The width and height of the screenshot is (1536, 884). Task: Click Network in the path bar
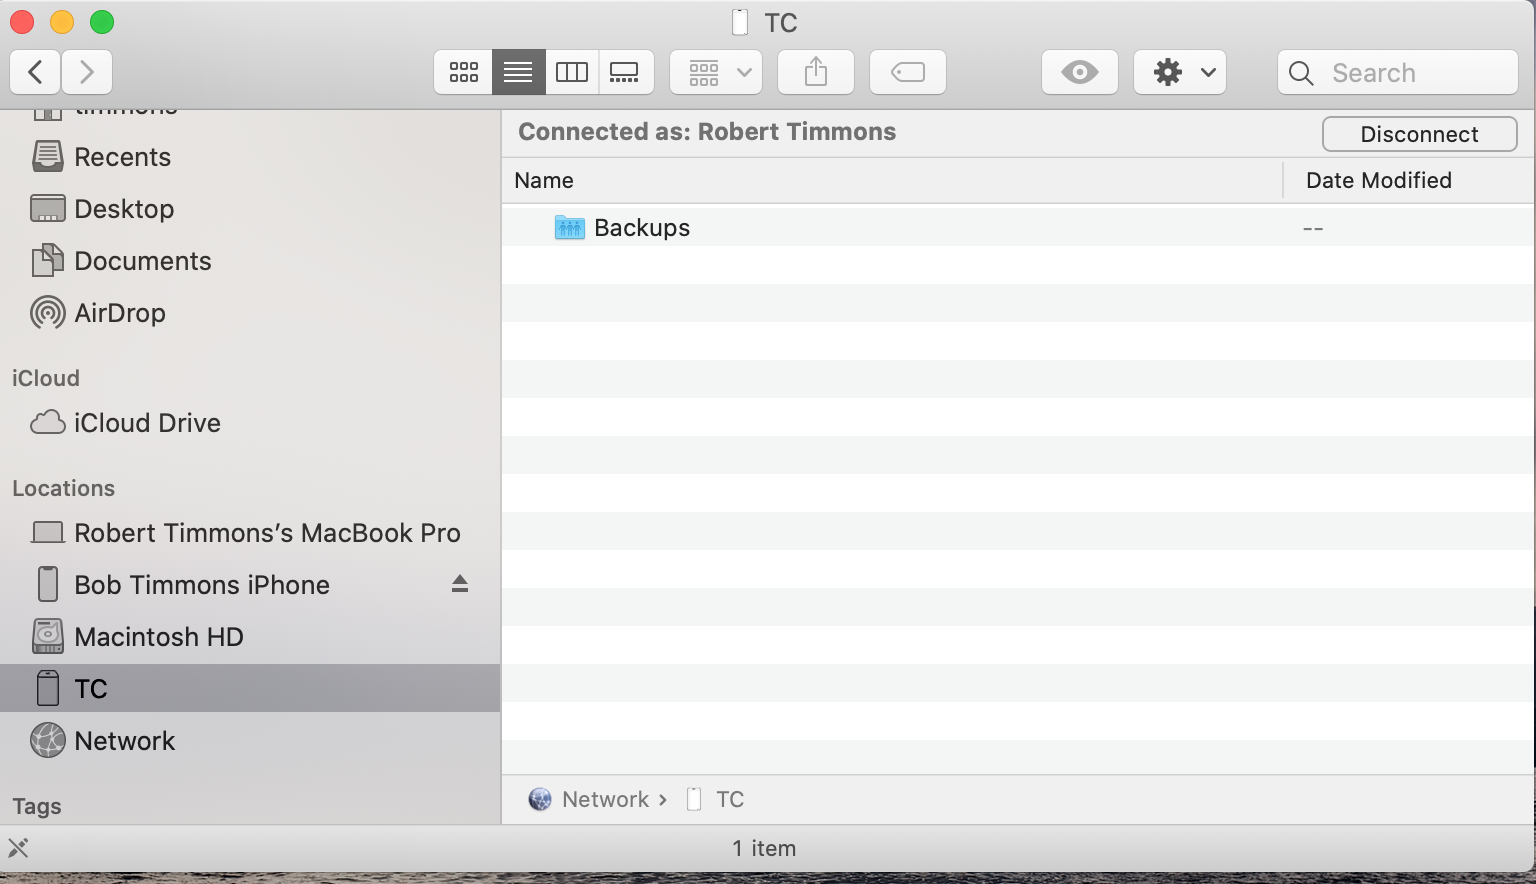[605, 799]
